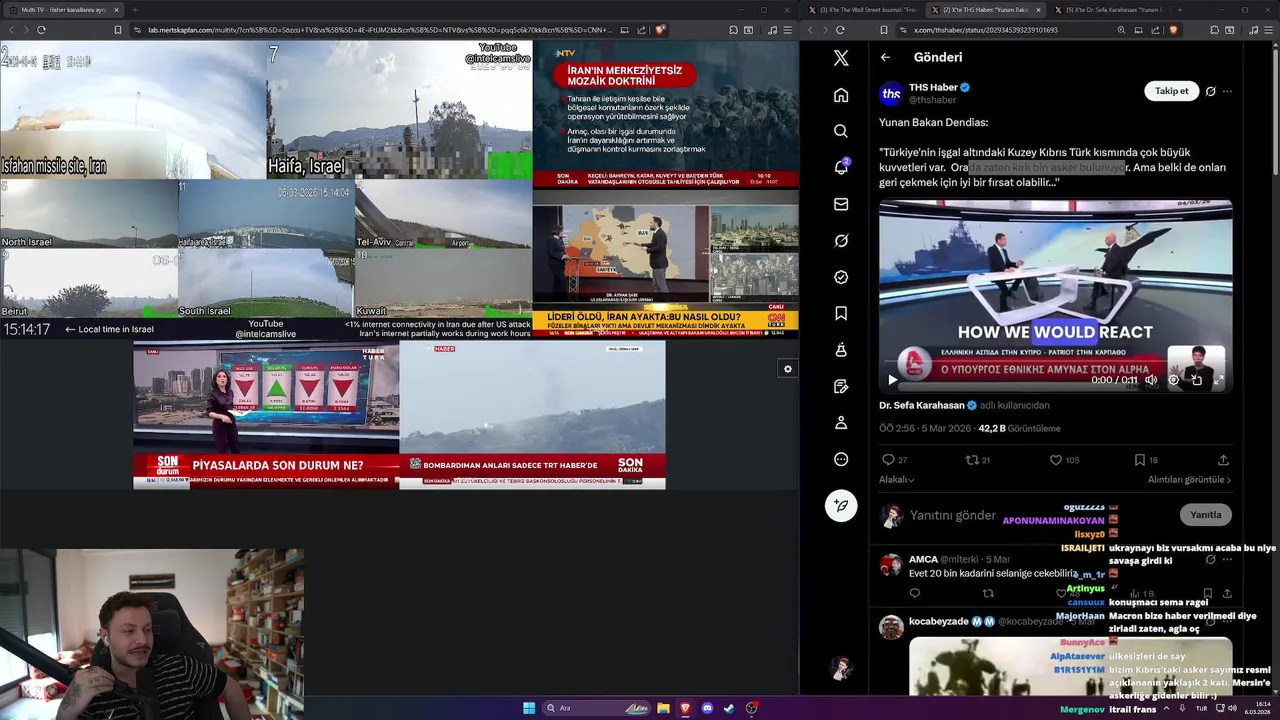Open Dr. Sefa Karahasan profile link
This screenshot has height=720, width=1280.
[921, 405]
